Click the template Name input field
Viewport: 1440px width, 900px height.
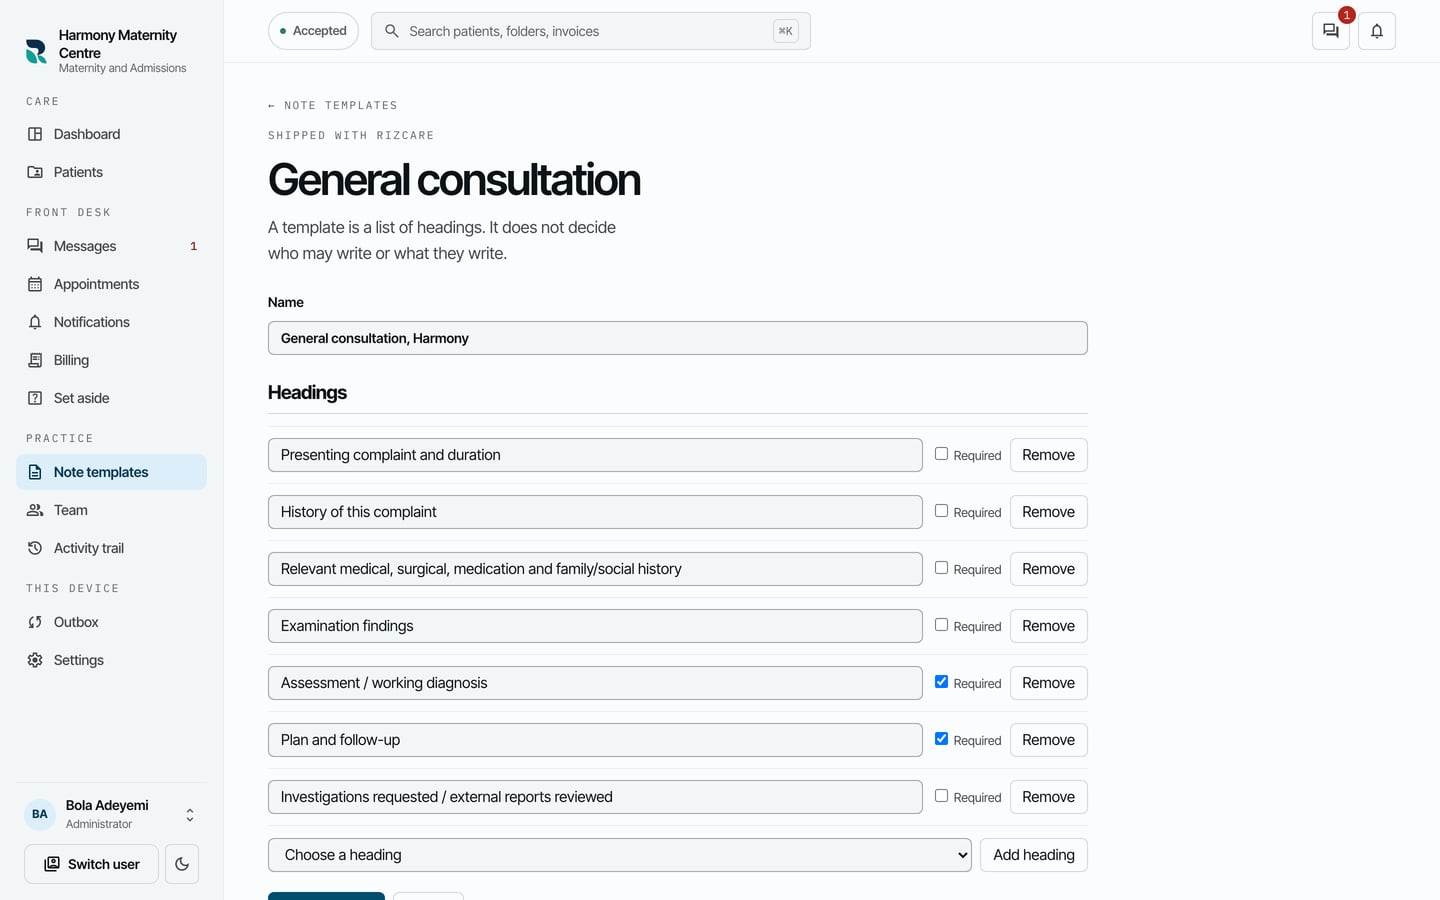(678, 338)
